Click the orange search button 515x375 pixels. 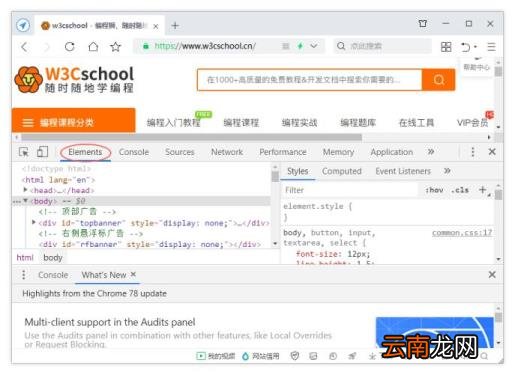click(439, 80)
